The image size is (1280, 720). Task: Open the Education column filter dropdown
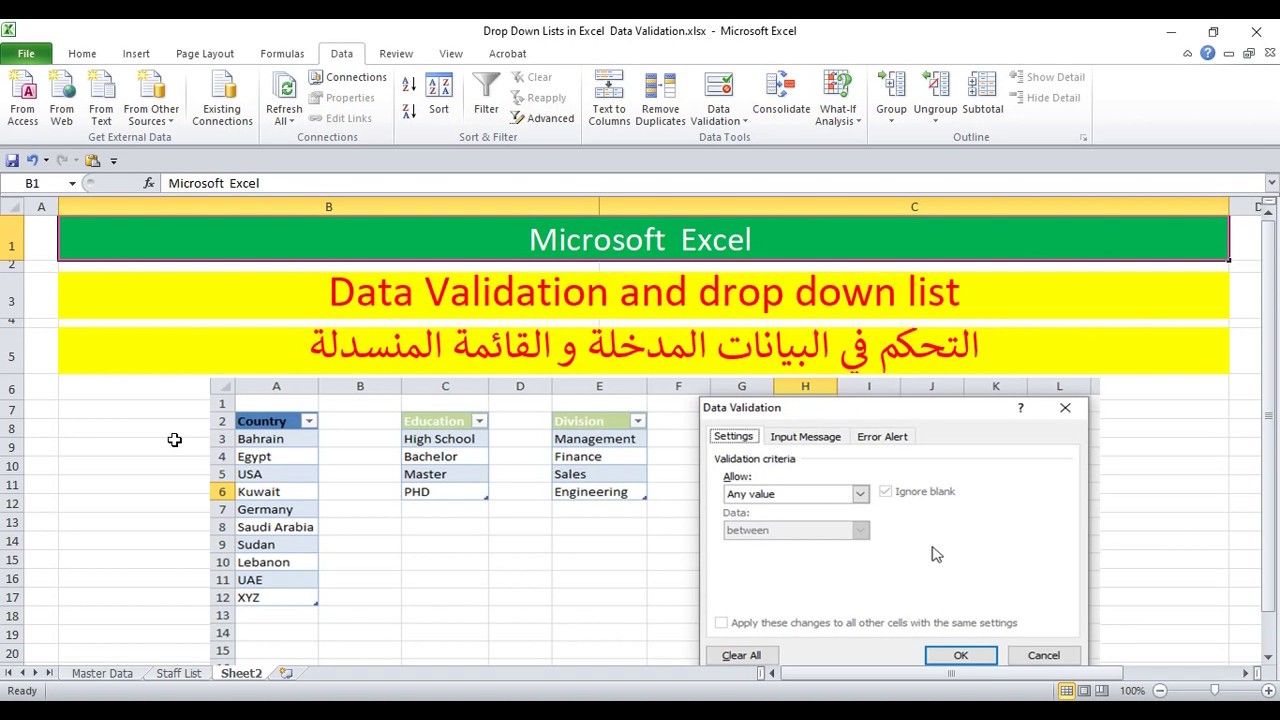(x=479, y=421)
